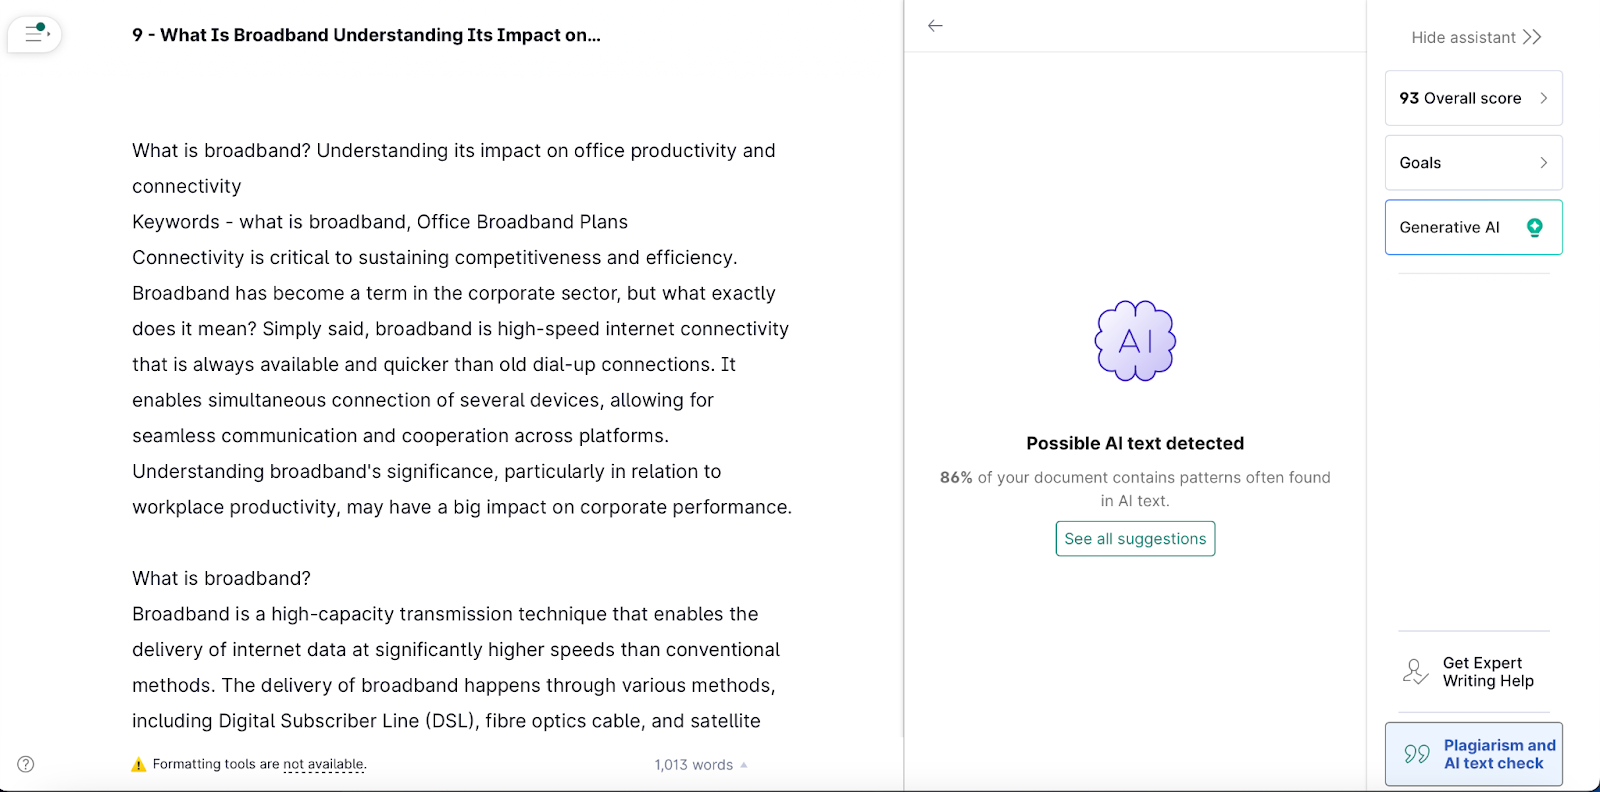
Task: Click the formatting warning triangle icon
Action: (139, 765)
